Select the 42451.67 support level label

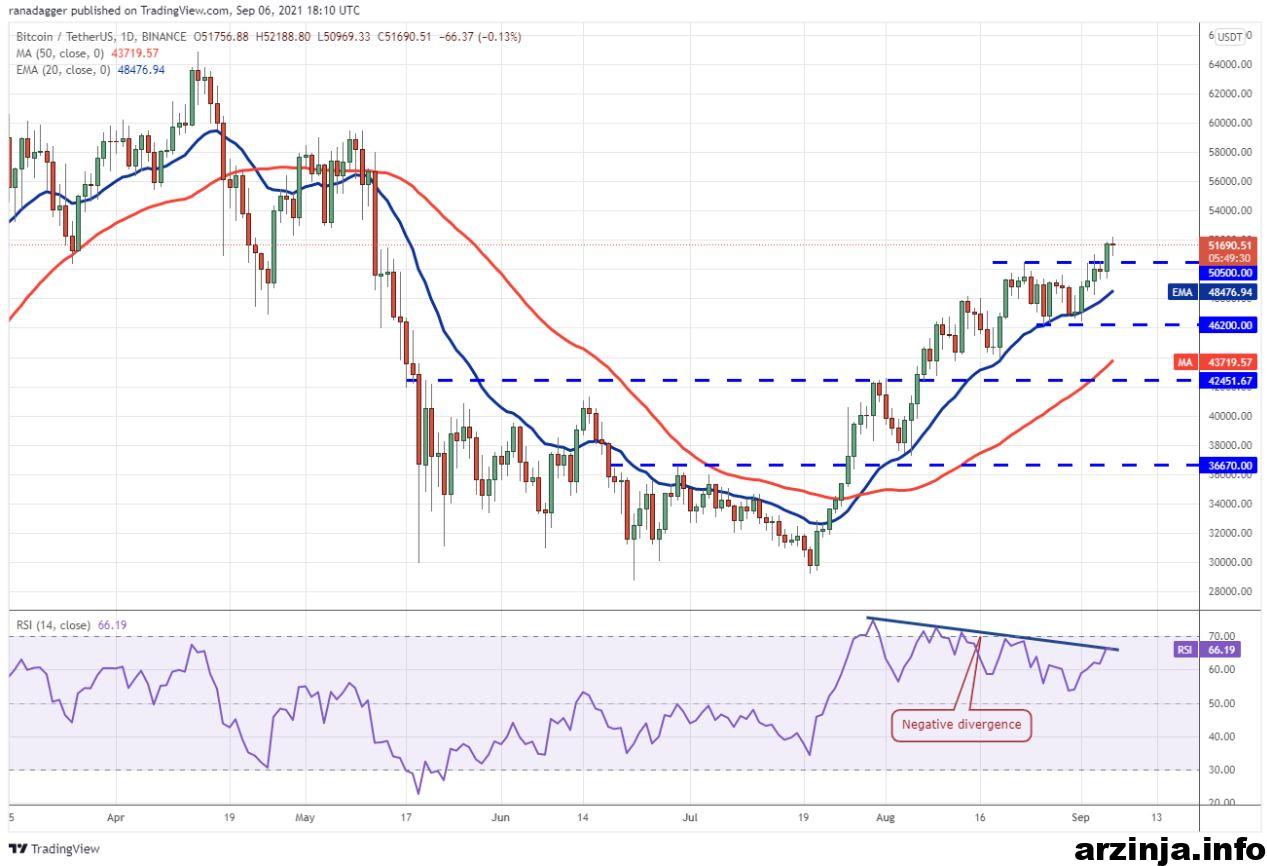pos(1229,381)
